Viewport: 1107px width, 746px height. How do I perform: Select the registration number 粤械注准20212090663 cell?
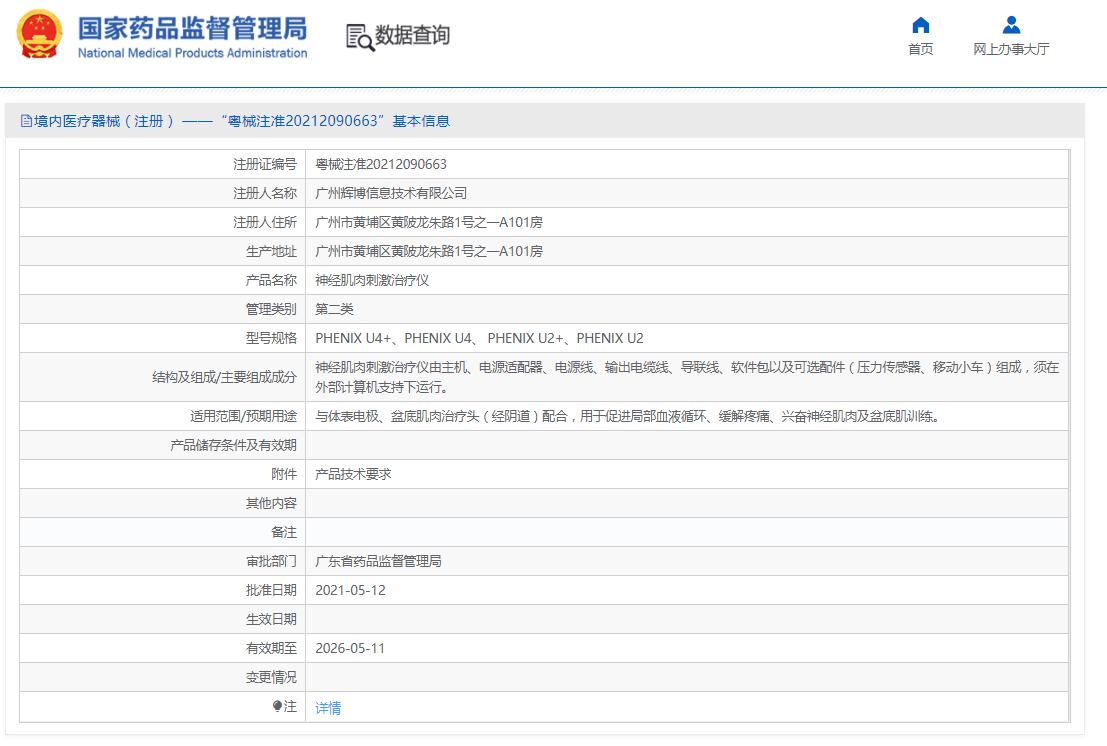pos(382,164)
